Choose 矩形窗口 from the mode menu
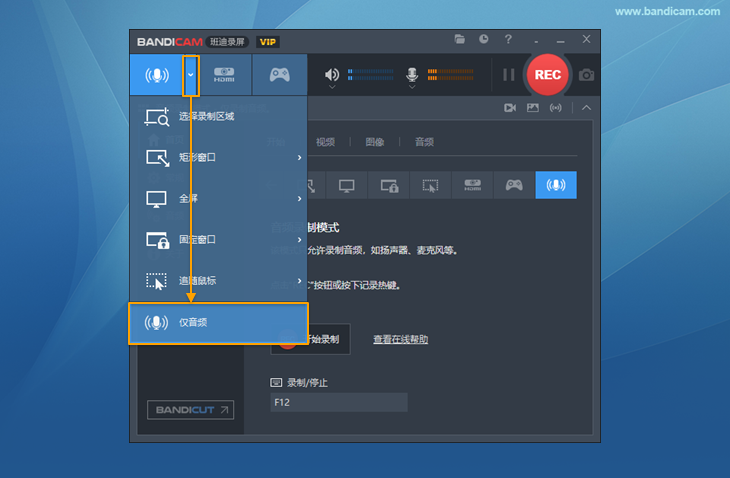Viewport: 730px width, 478px height. [x=218, y=157]
